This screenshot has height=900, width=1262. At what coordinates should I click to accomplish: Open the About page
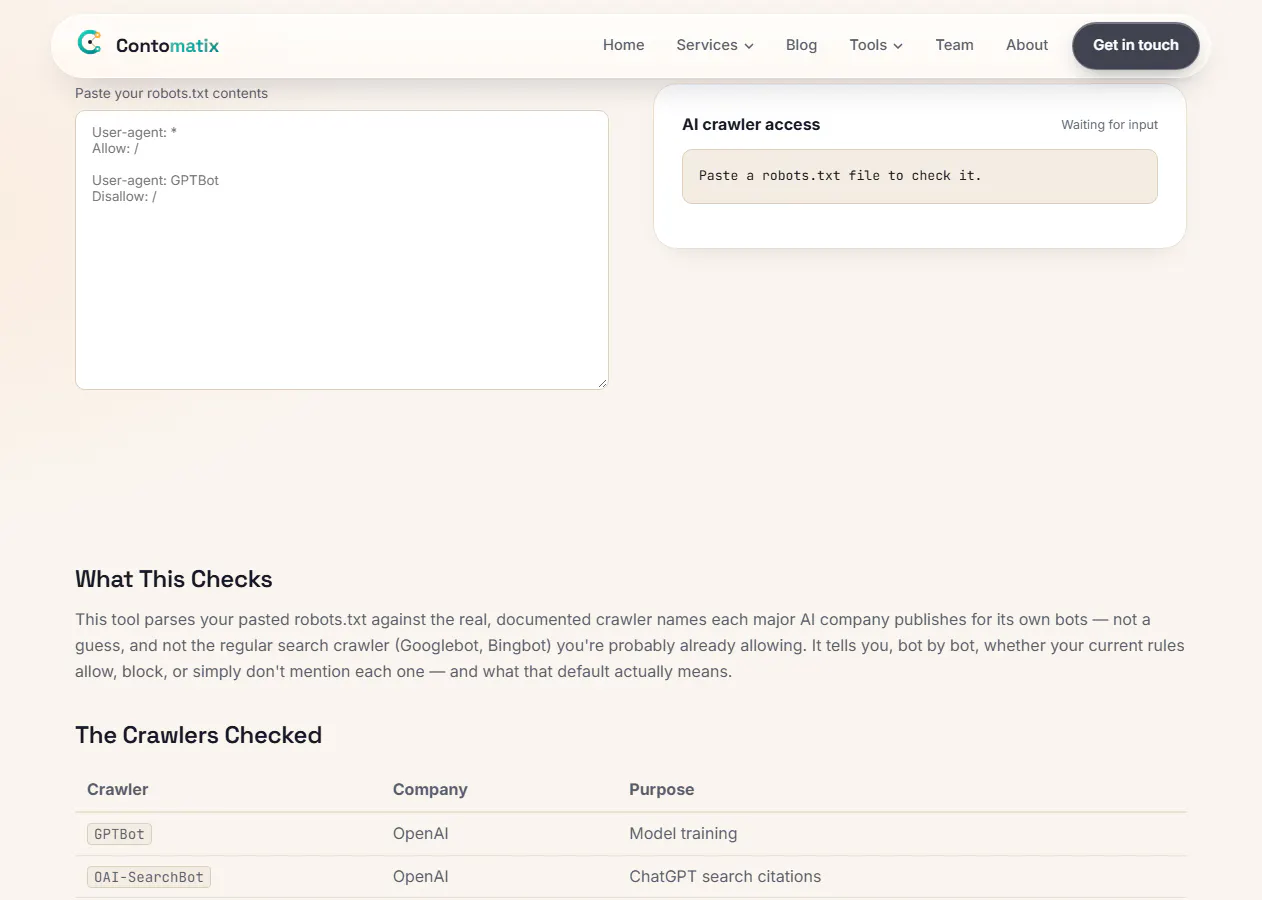1027,45
